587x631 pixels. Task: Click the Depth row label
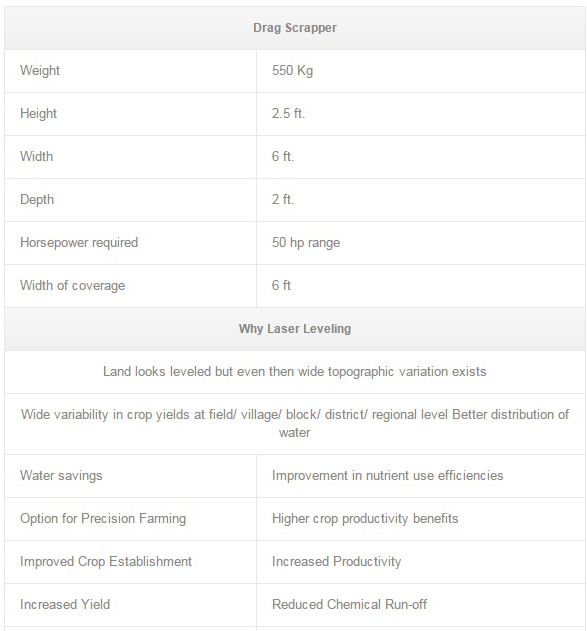(37, 200)
